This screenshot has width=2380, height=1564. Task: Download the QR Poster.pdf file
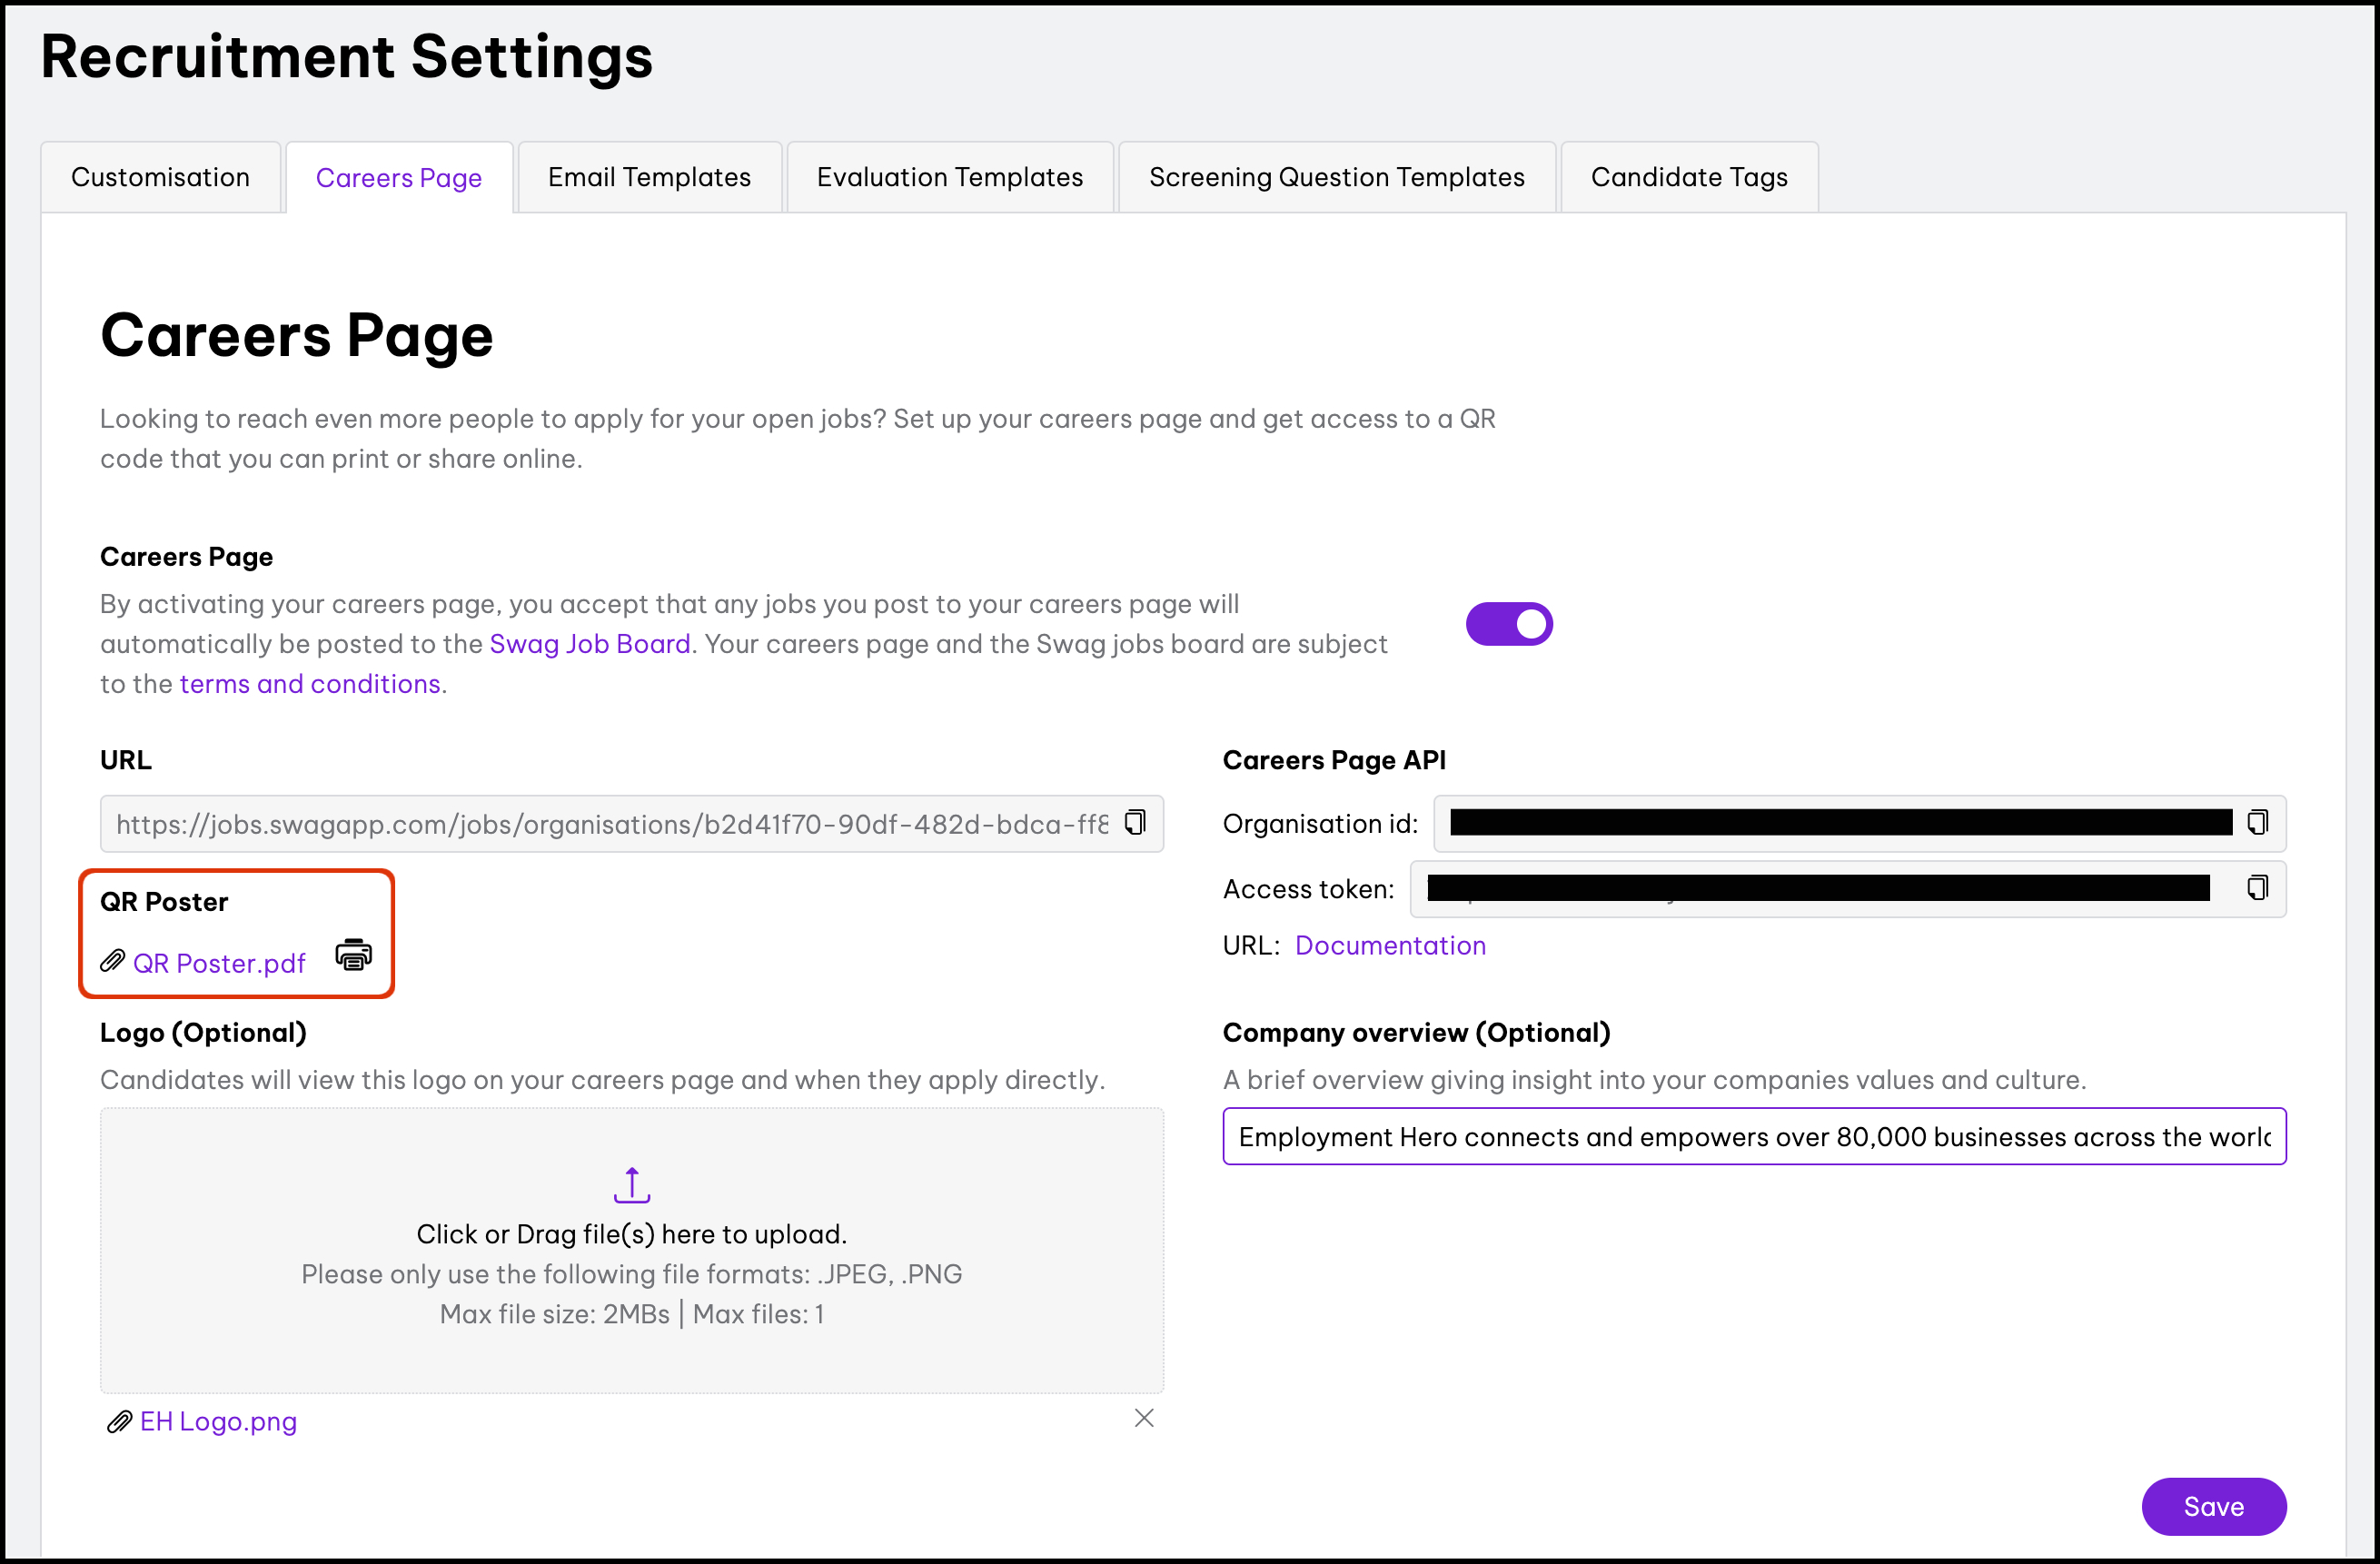[x=219, y=963]
